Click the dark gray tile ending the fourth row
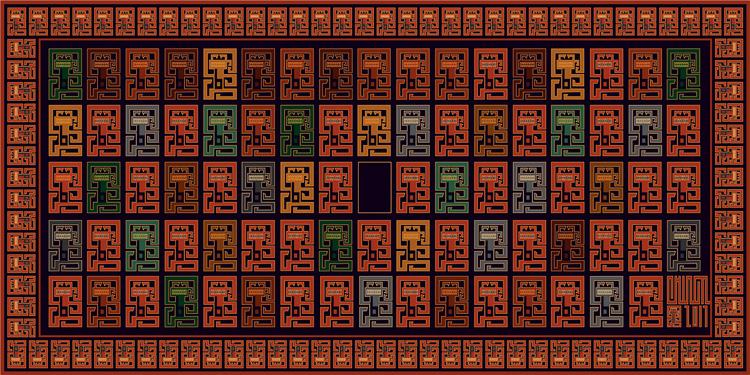Image resolution: width=750 pixels, height=375 pixels. tap(684, 245)
